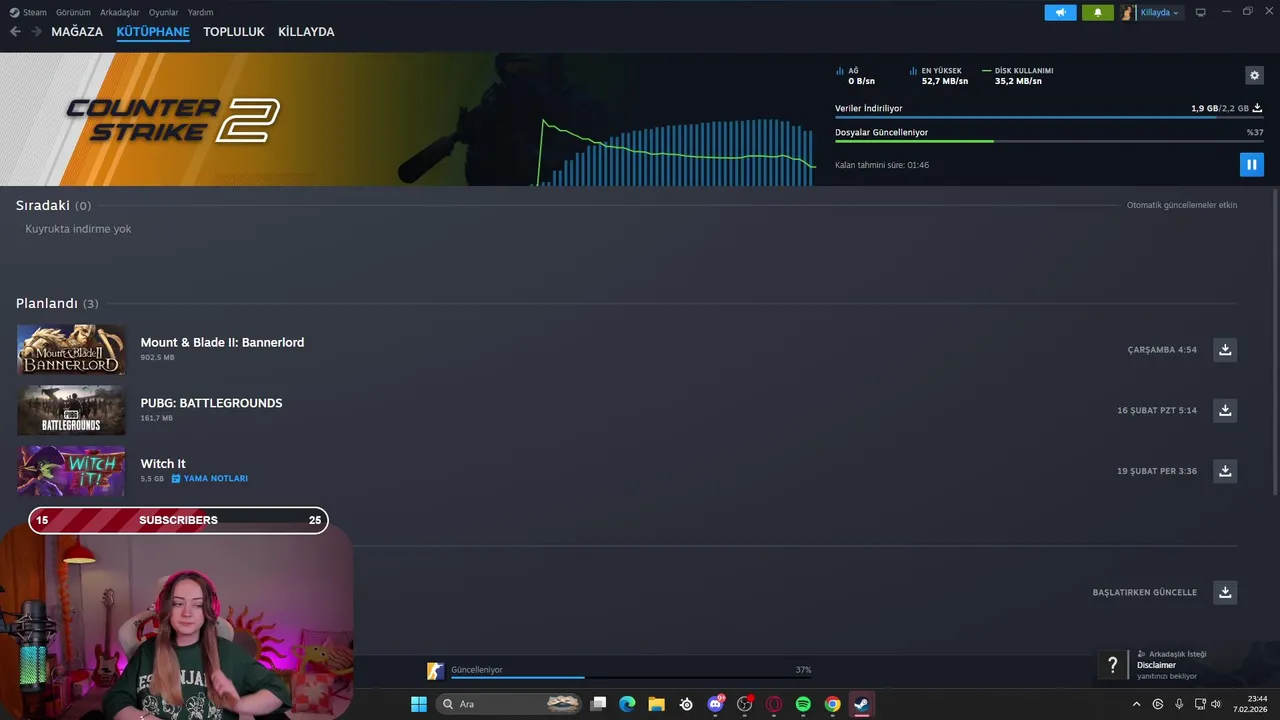
Task: Click the DİSK KULLANIMI 35,2 MB/sn stat
Action: [1018, 76]
